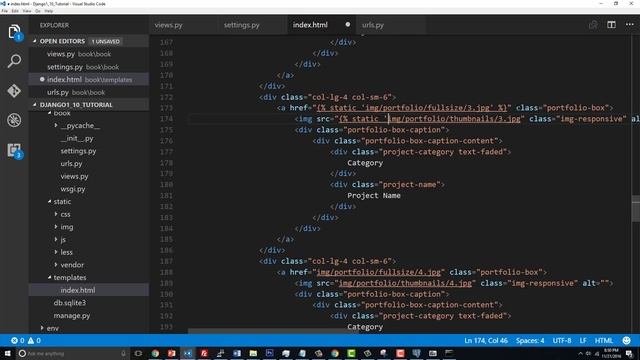Screen dimensions: 640x360
Task: Click the Cortana microphone icon
Action: (x=123, y=353)
